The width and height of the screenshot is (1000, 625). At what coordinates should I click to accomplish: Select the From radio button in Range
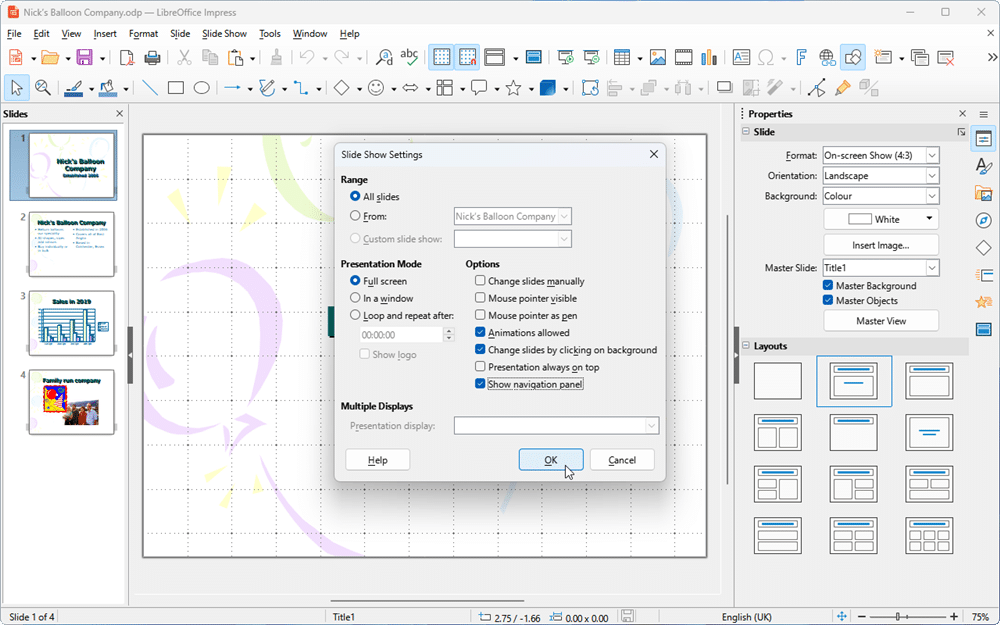(356, 215)
